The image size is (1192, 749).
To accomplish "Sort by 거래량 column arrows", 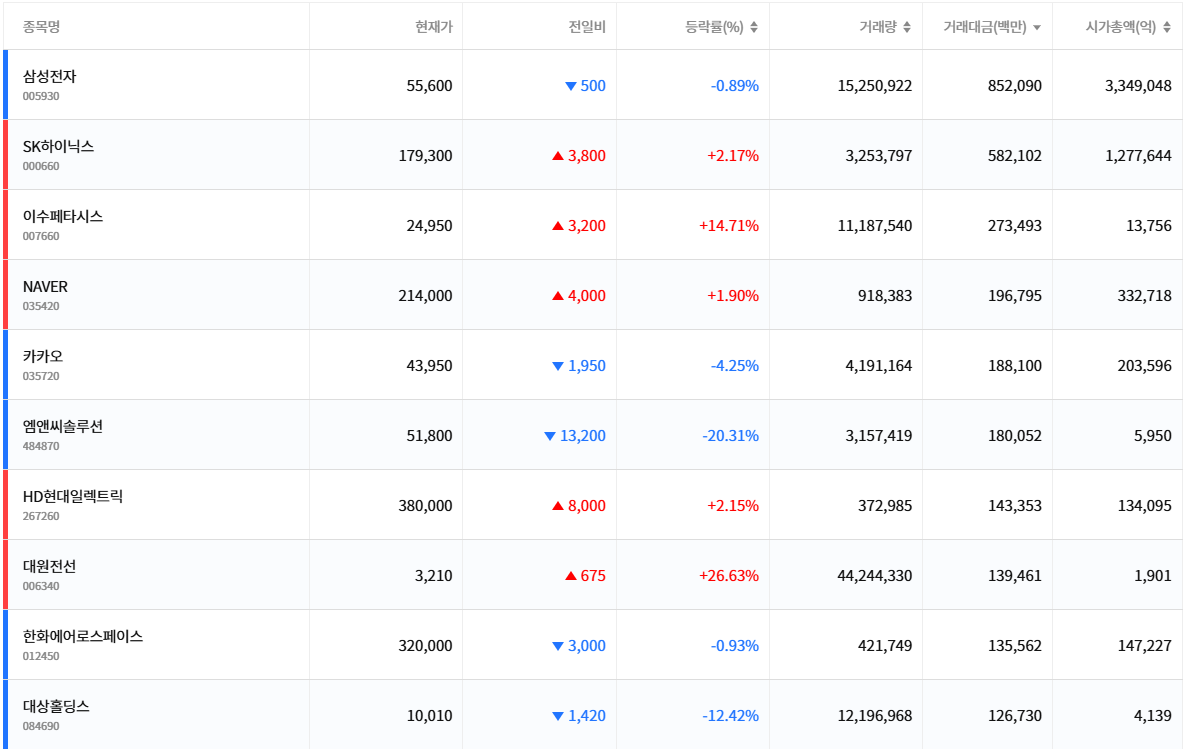I will click(x=907, y=27).
